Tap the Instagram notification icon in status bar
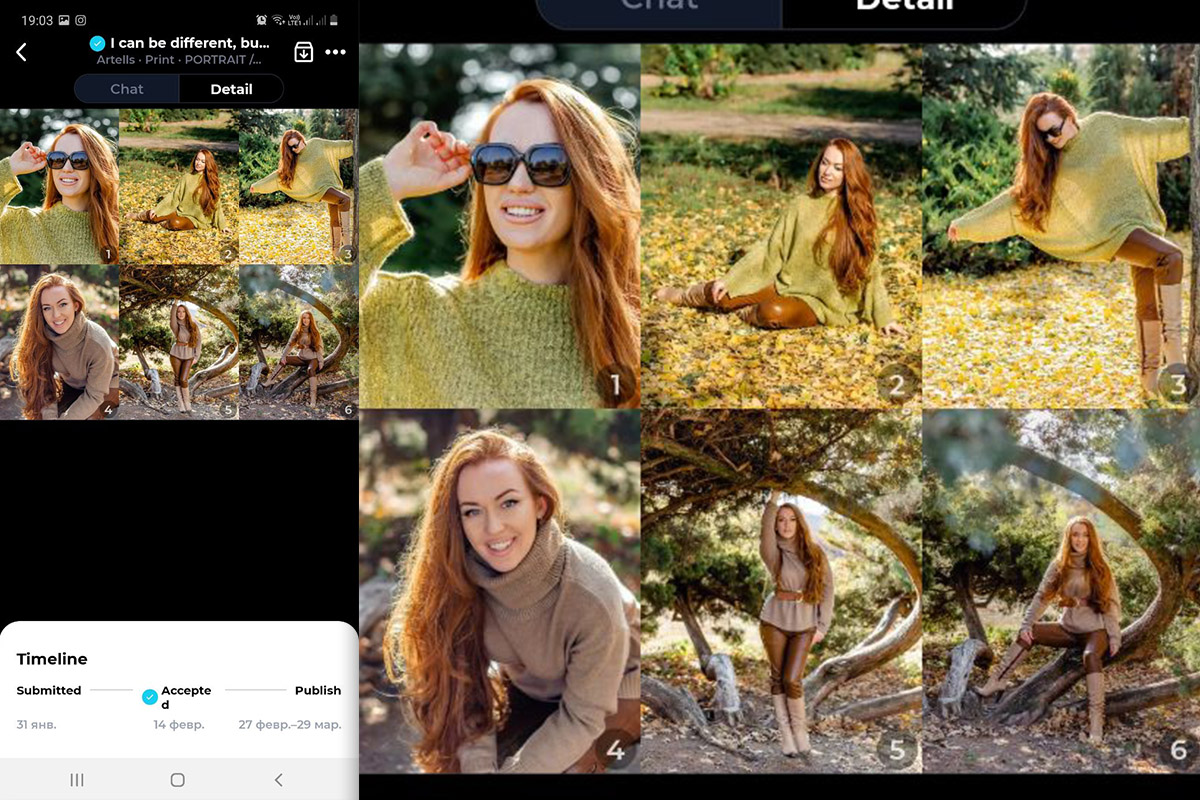1200x800 pixels. tap(80, 20)
